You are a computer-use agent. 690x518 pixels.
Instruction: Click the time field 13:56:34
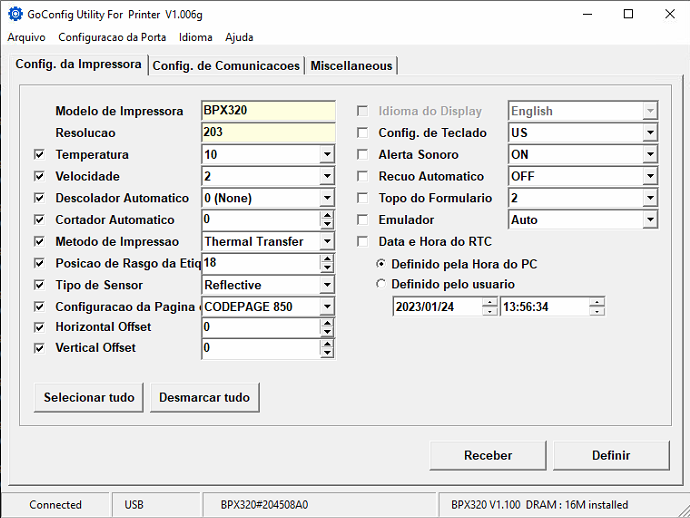click(545, 307)
